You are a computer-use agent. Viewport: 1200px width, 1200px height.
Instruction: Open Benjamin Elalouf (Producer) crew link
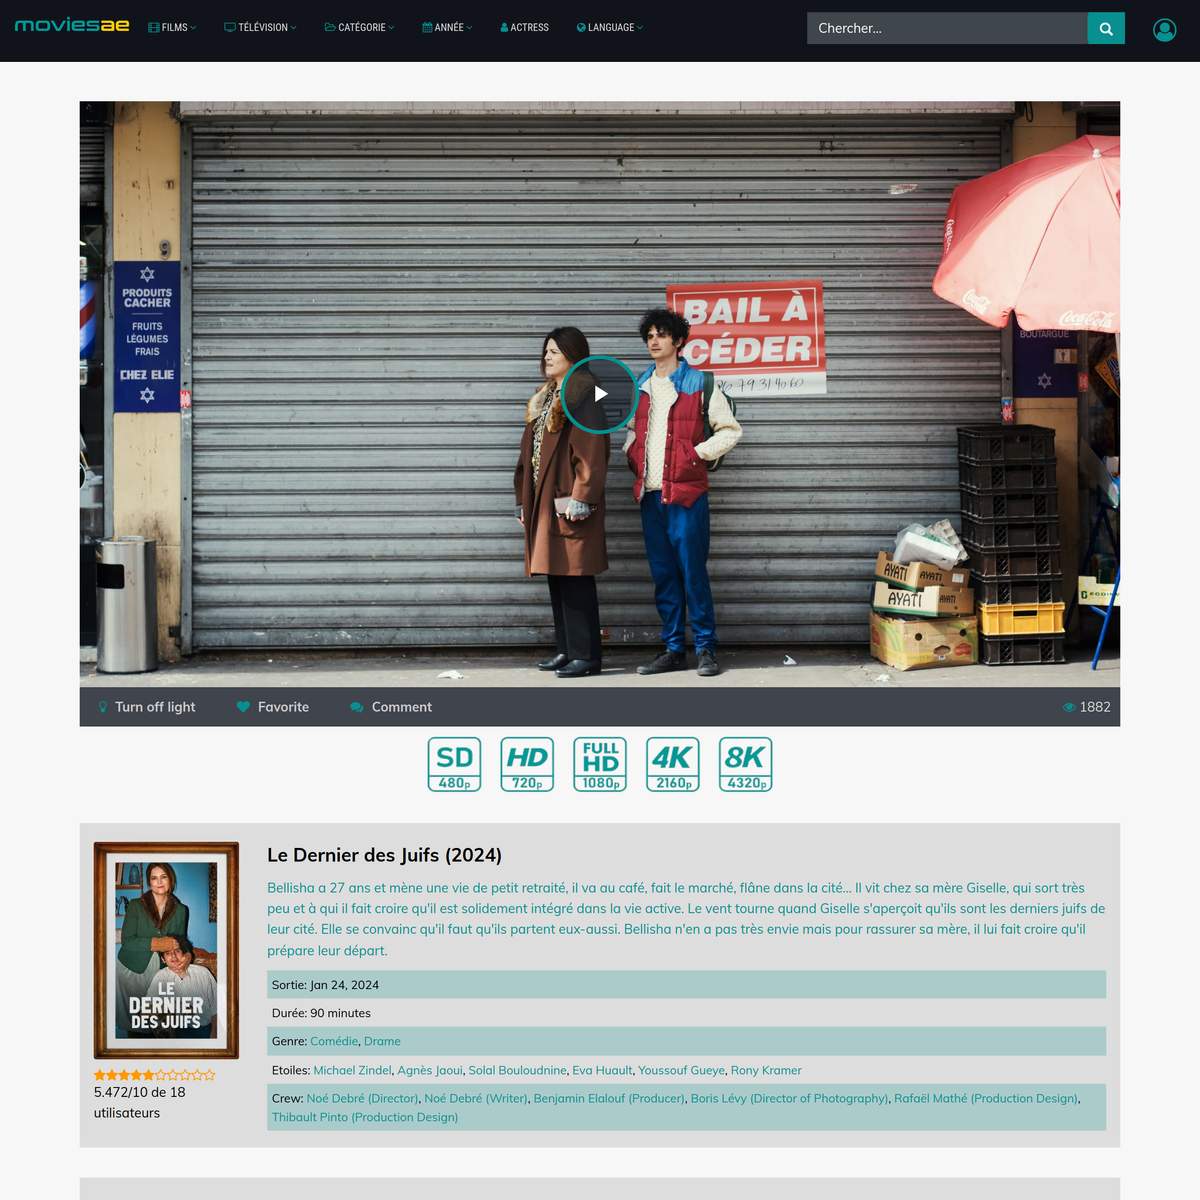pos(609,1098)
